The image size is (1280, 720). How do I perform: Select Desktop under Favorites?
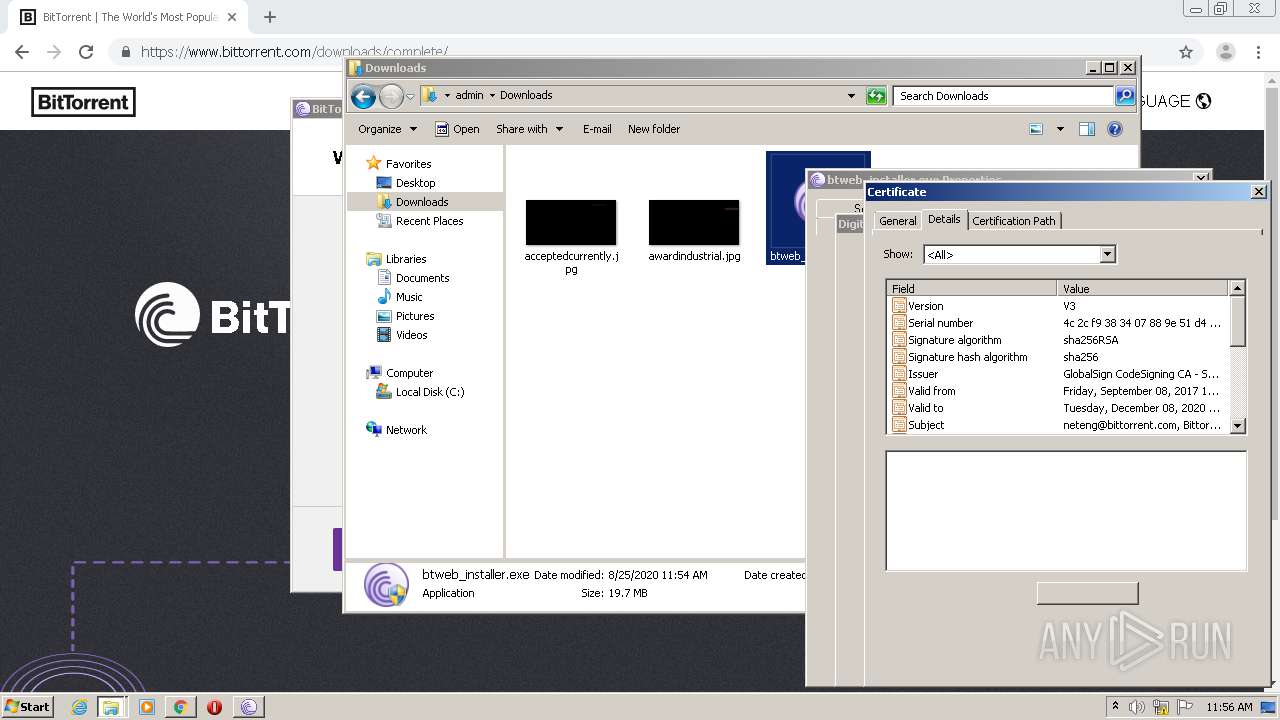click(x=415, y=183)
